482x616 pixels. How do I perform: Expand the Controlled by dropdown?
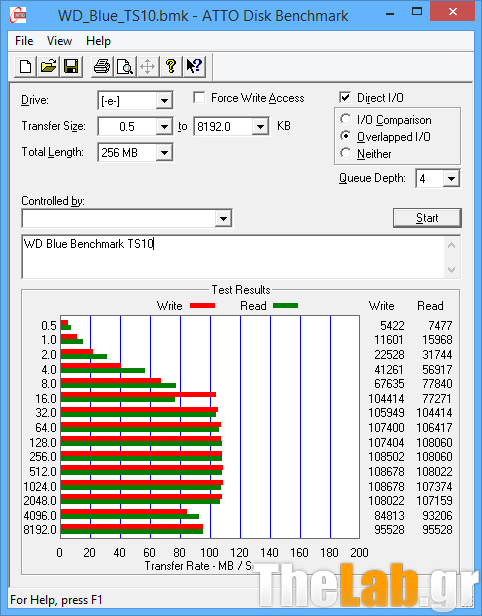(223, 218)
